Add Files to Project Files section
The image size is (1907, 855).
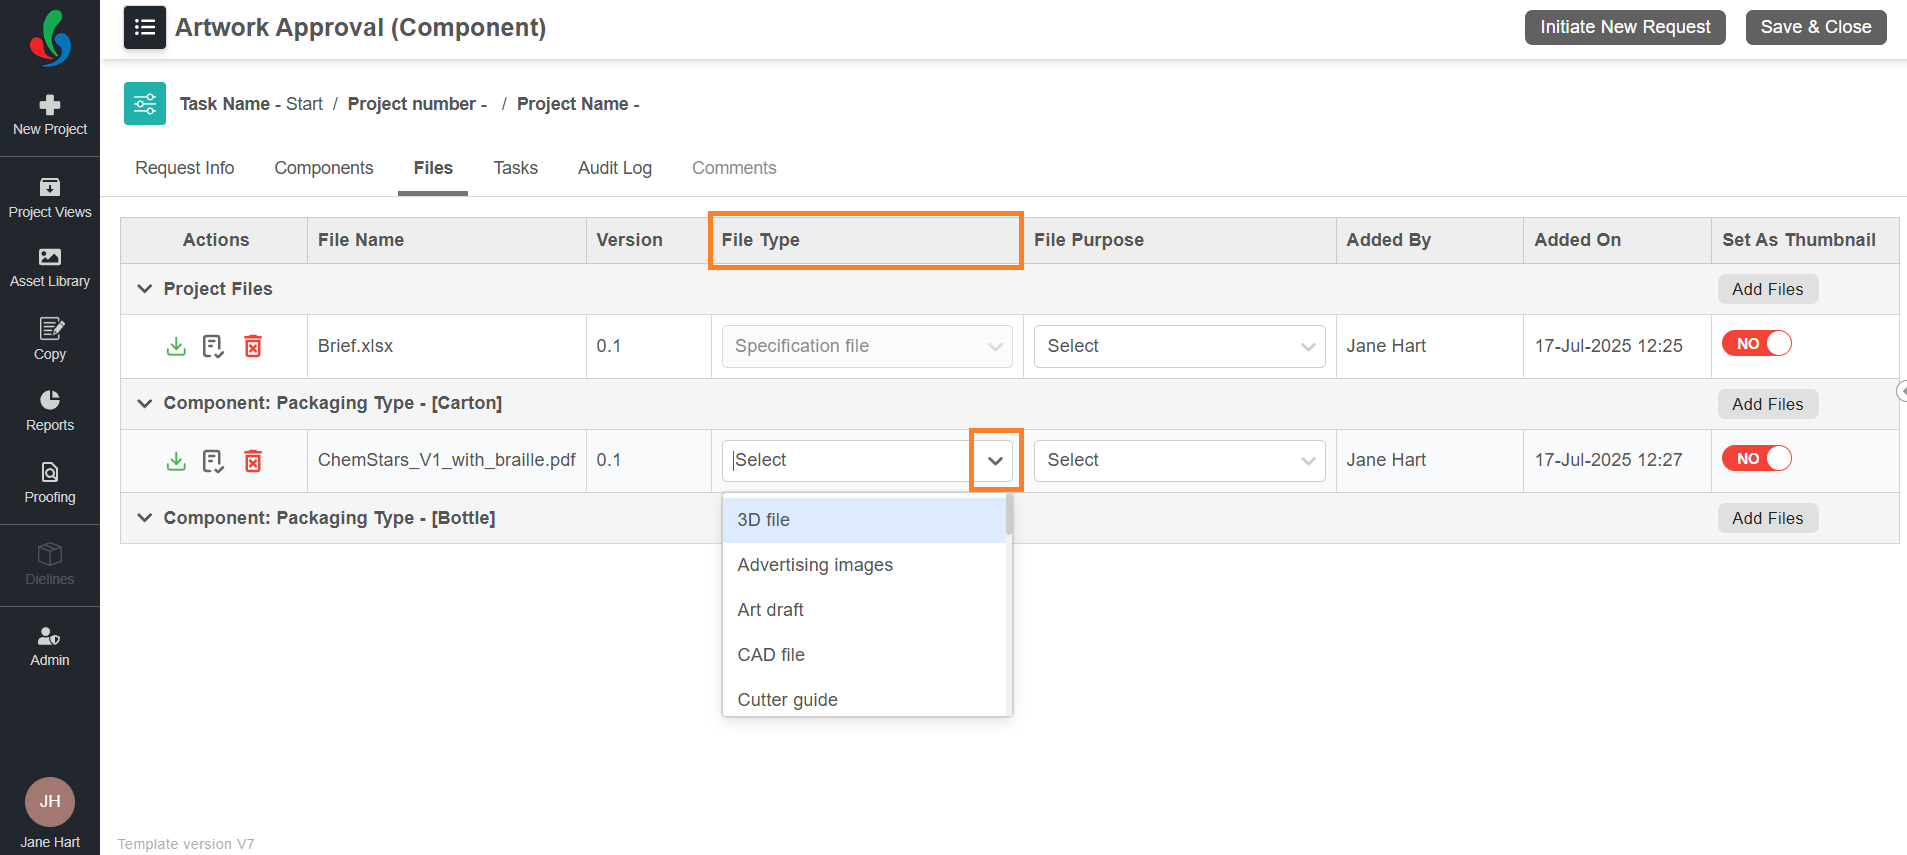(x=1768, y=289)
